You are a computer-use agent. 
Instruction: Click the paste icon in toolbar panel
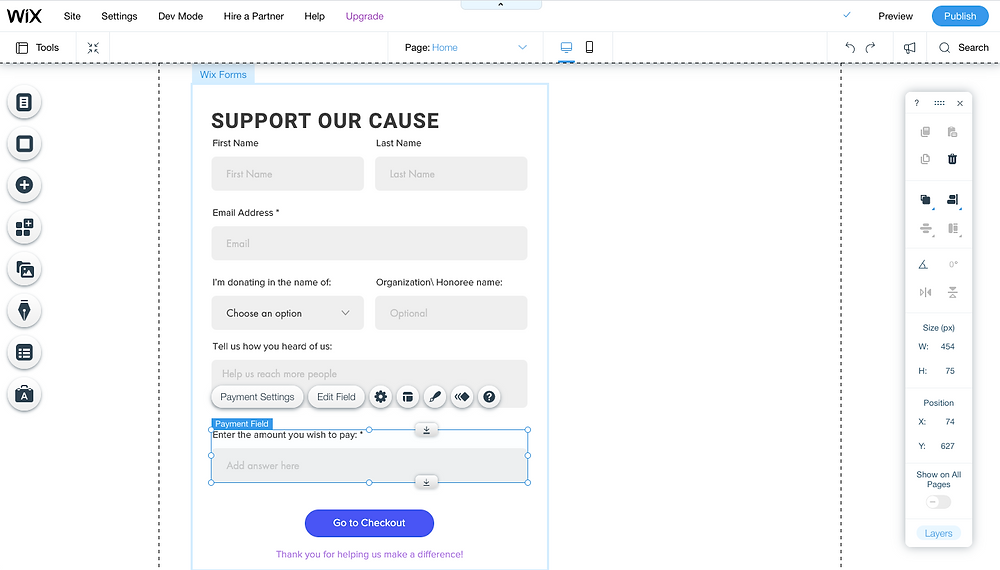pyautogui.click(x=952, y=132)
